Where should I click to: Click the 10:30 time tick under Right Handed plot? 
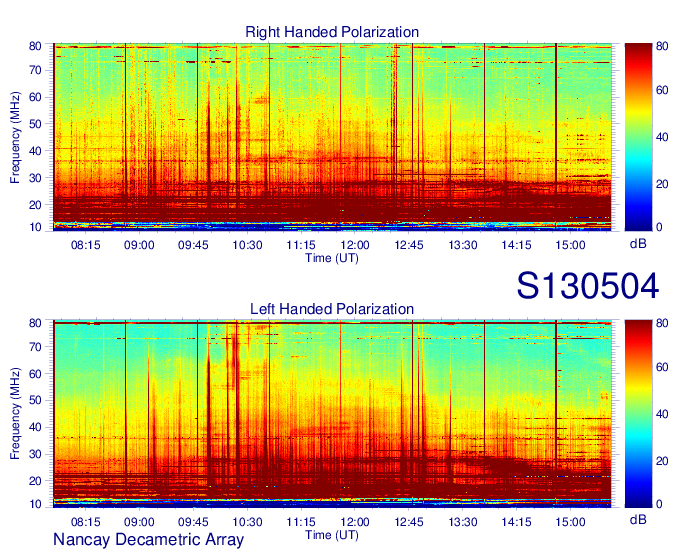(247, 245)
